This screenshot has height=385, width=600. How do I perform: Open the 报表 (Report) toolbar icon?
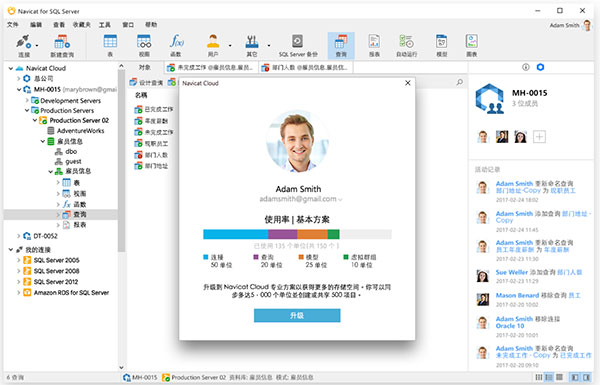tap(374, 46)
